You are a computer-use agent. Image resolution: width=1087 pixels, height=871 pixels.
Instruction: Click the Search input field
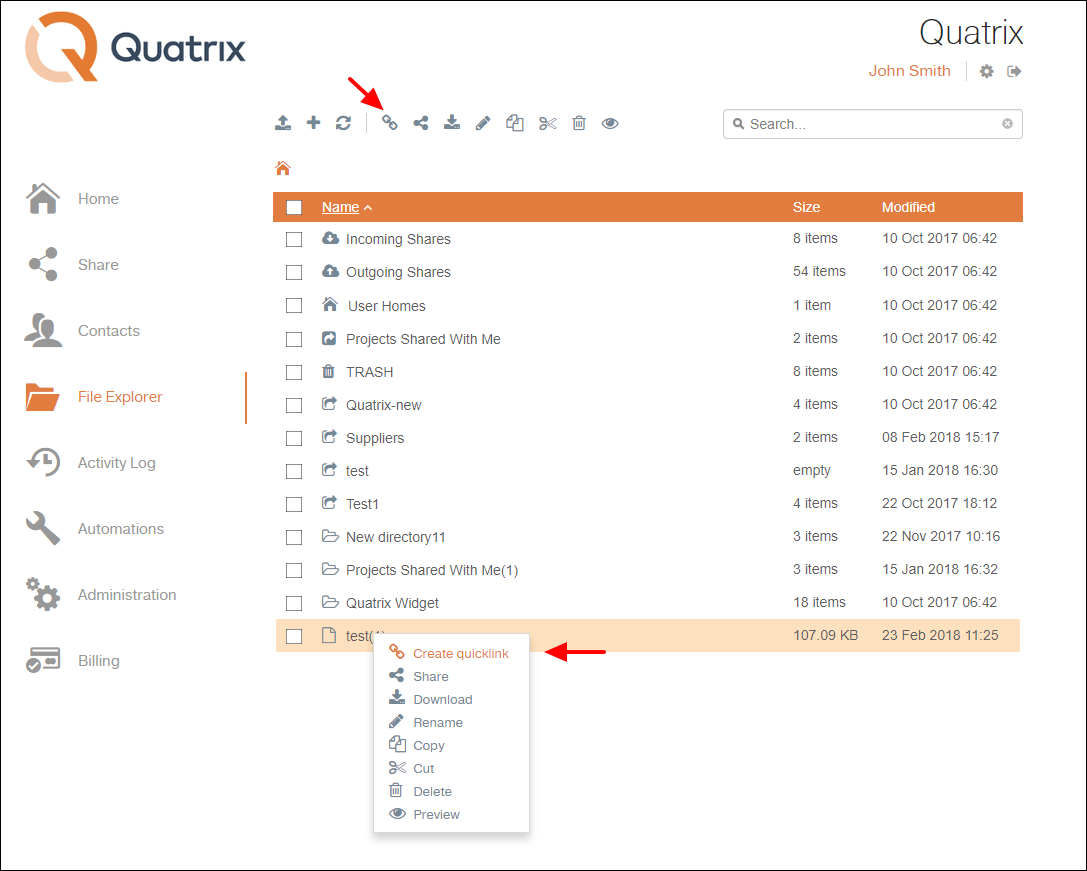(872, 124)
